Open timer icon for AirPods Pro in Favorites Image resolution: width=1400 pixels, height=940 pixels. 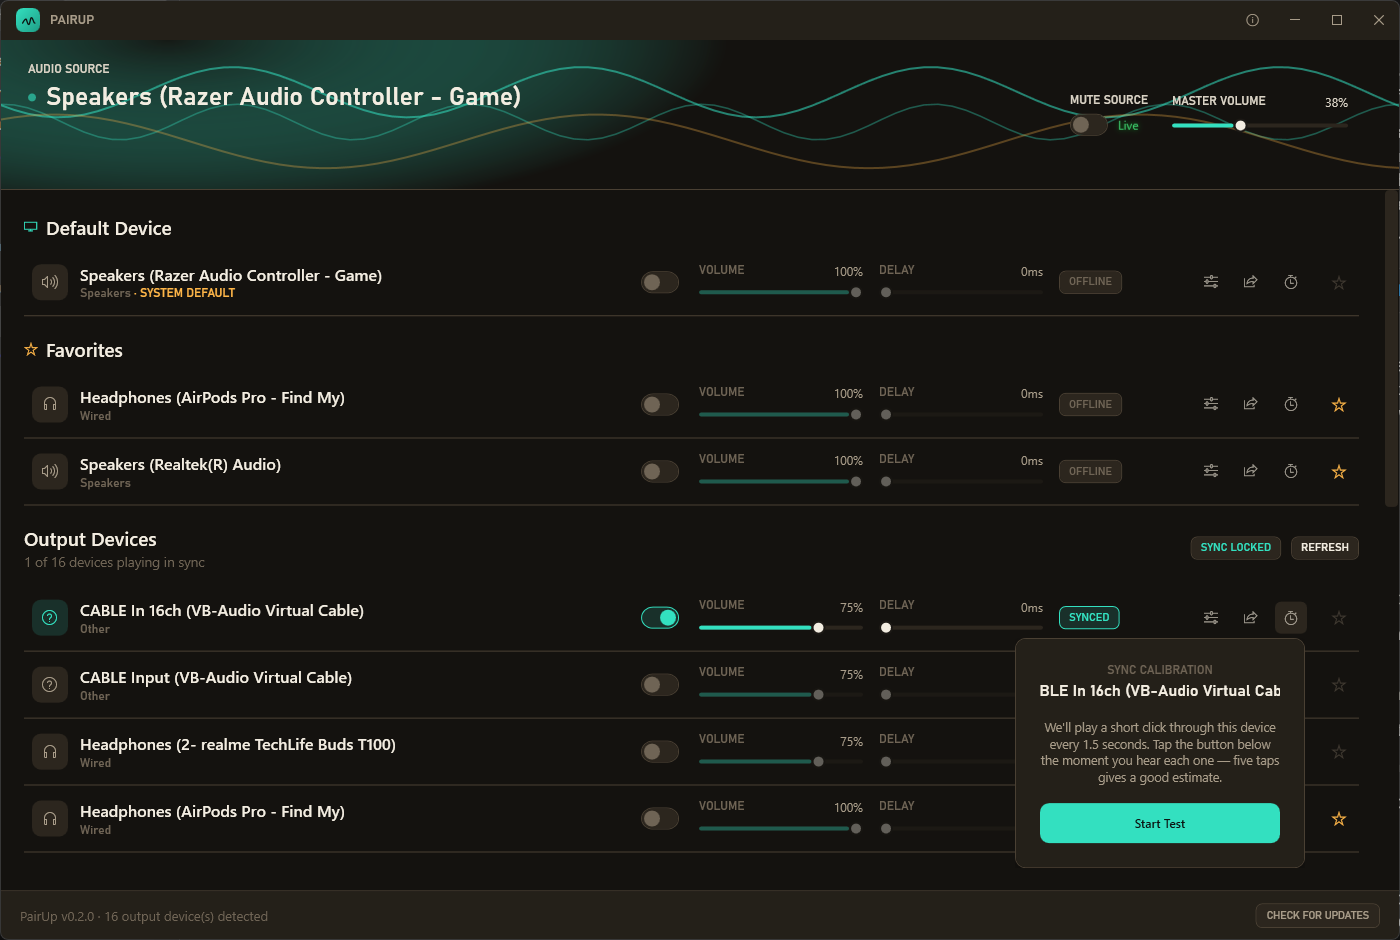pos(1291,404)
